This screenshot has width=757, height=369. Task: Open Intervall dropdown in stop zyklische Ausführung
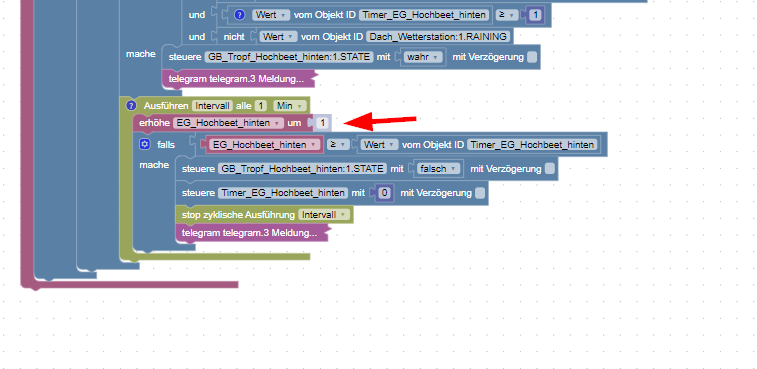tap(324, 214)
